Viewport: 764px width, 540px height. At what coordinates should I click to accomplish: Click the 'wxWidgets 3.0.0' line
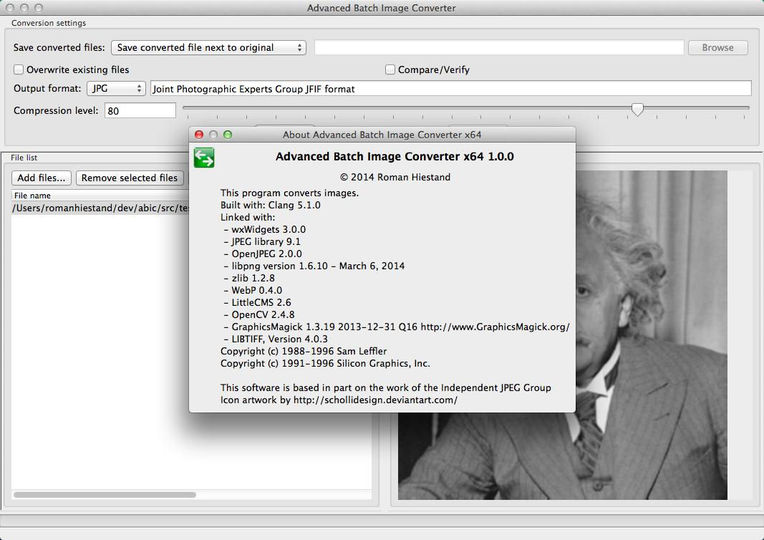(x=265, y=230)
